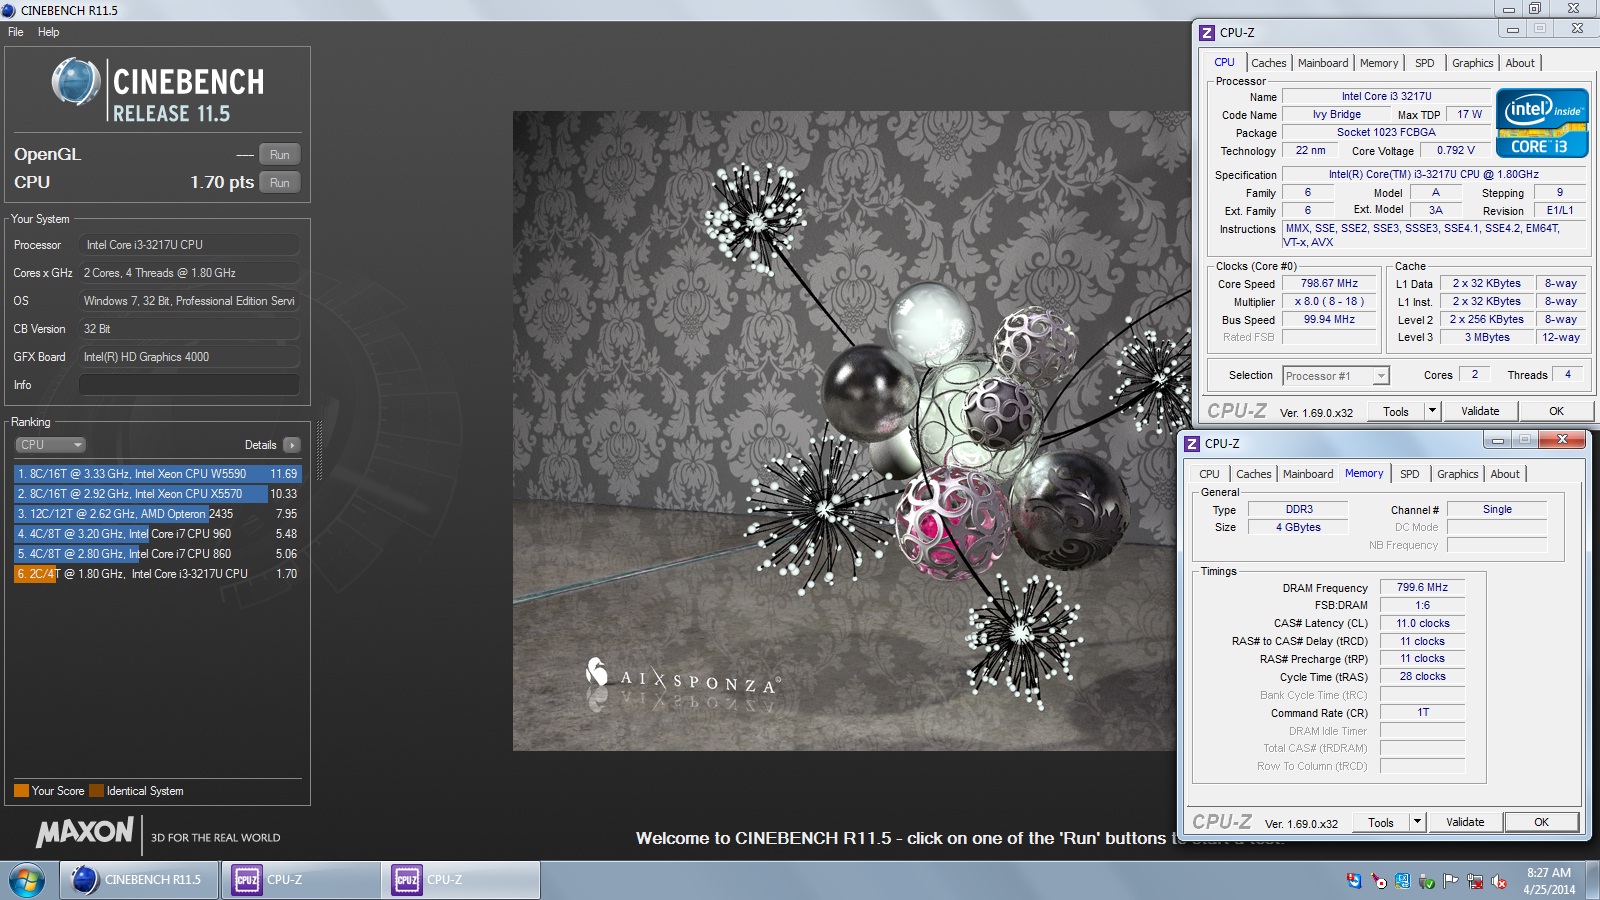Switch to second CPU-Z taskbar button
Screen dimensions: 1600x900
[461, 880]
